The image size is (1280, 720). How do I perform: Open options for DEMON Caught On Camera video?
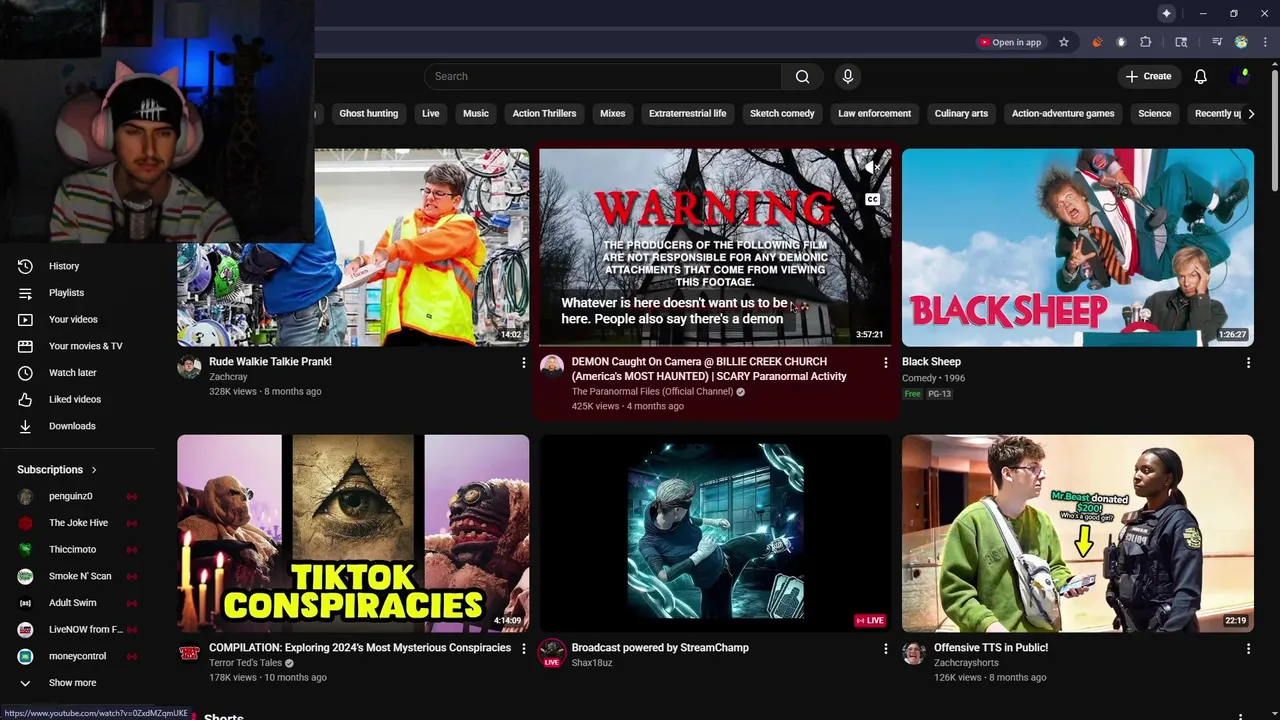click(x=885, y=363)
